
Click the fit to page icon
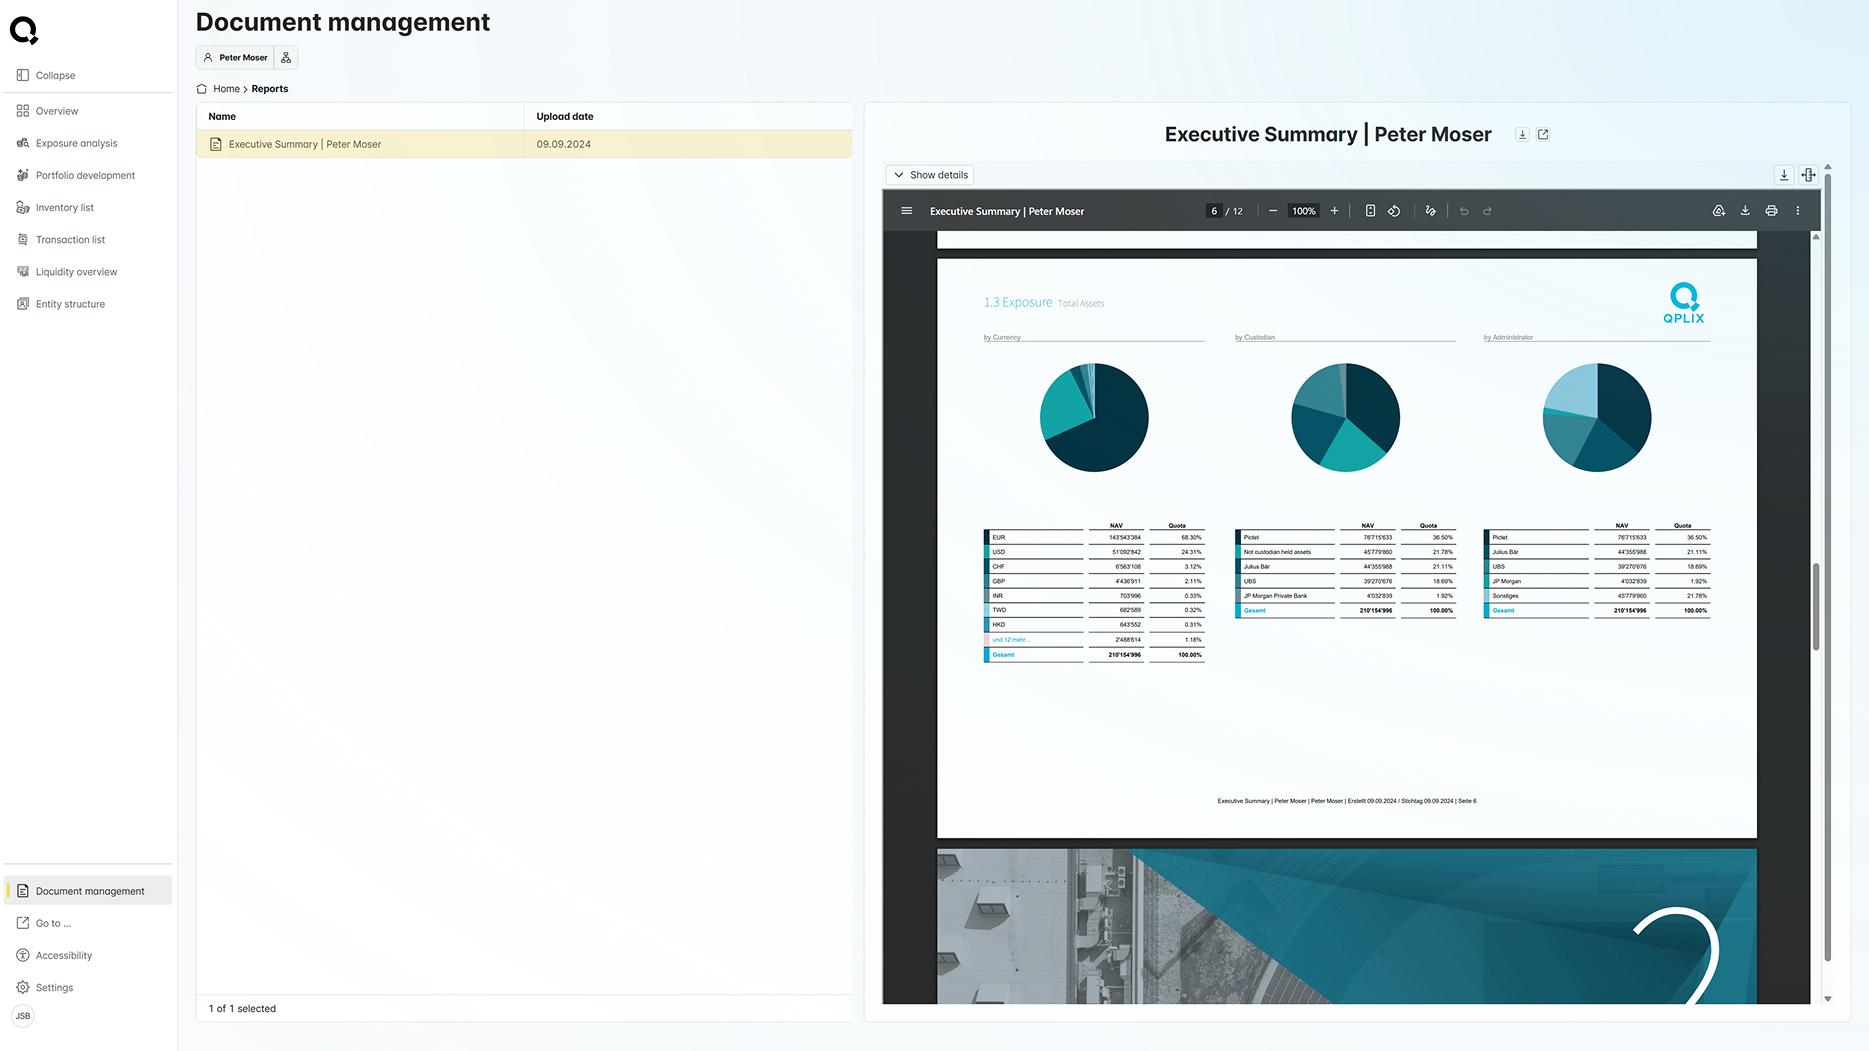click(1370, 211)
